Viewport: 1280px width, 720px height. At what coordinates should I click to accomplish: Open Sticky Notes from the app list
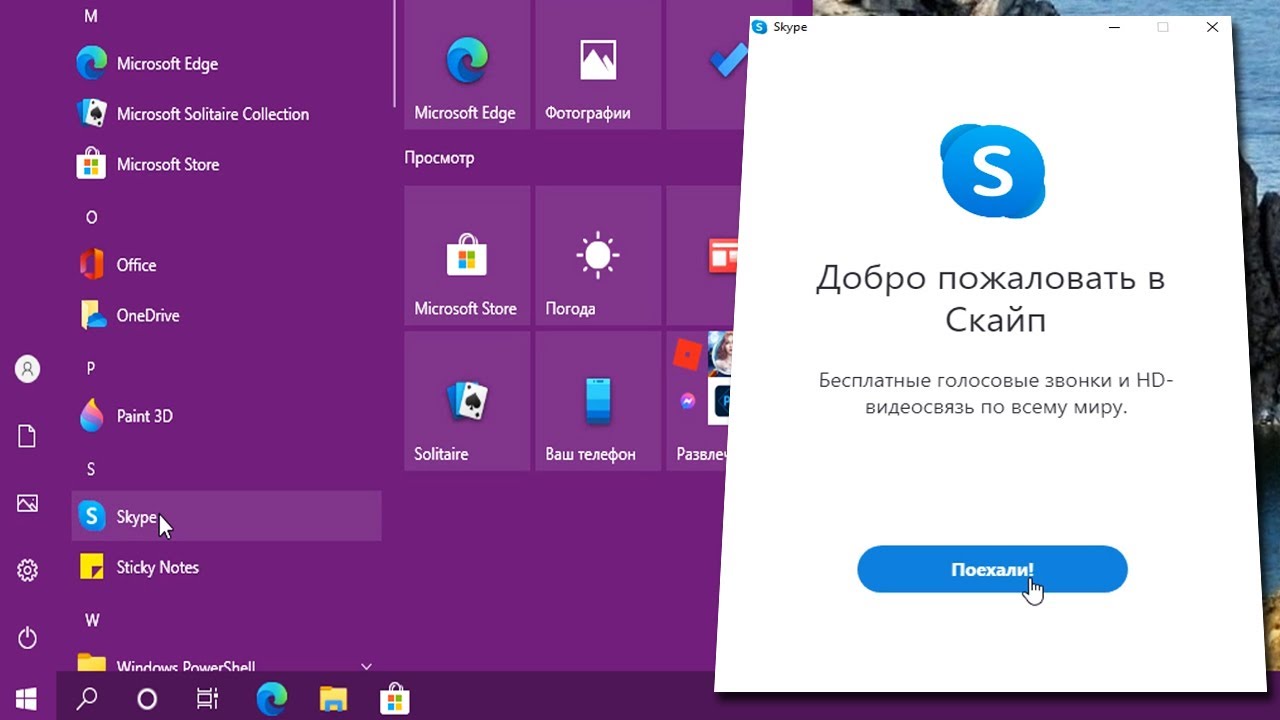(x=226, y=567)
